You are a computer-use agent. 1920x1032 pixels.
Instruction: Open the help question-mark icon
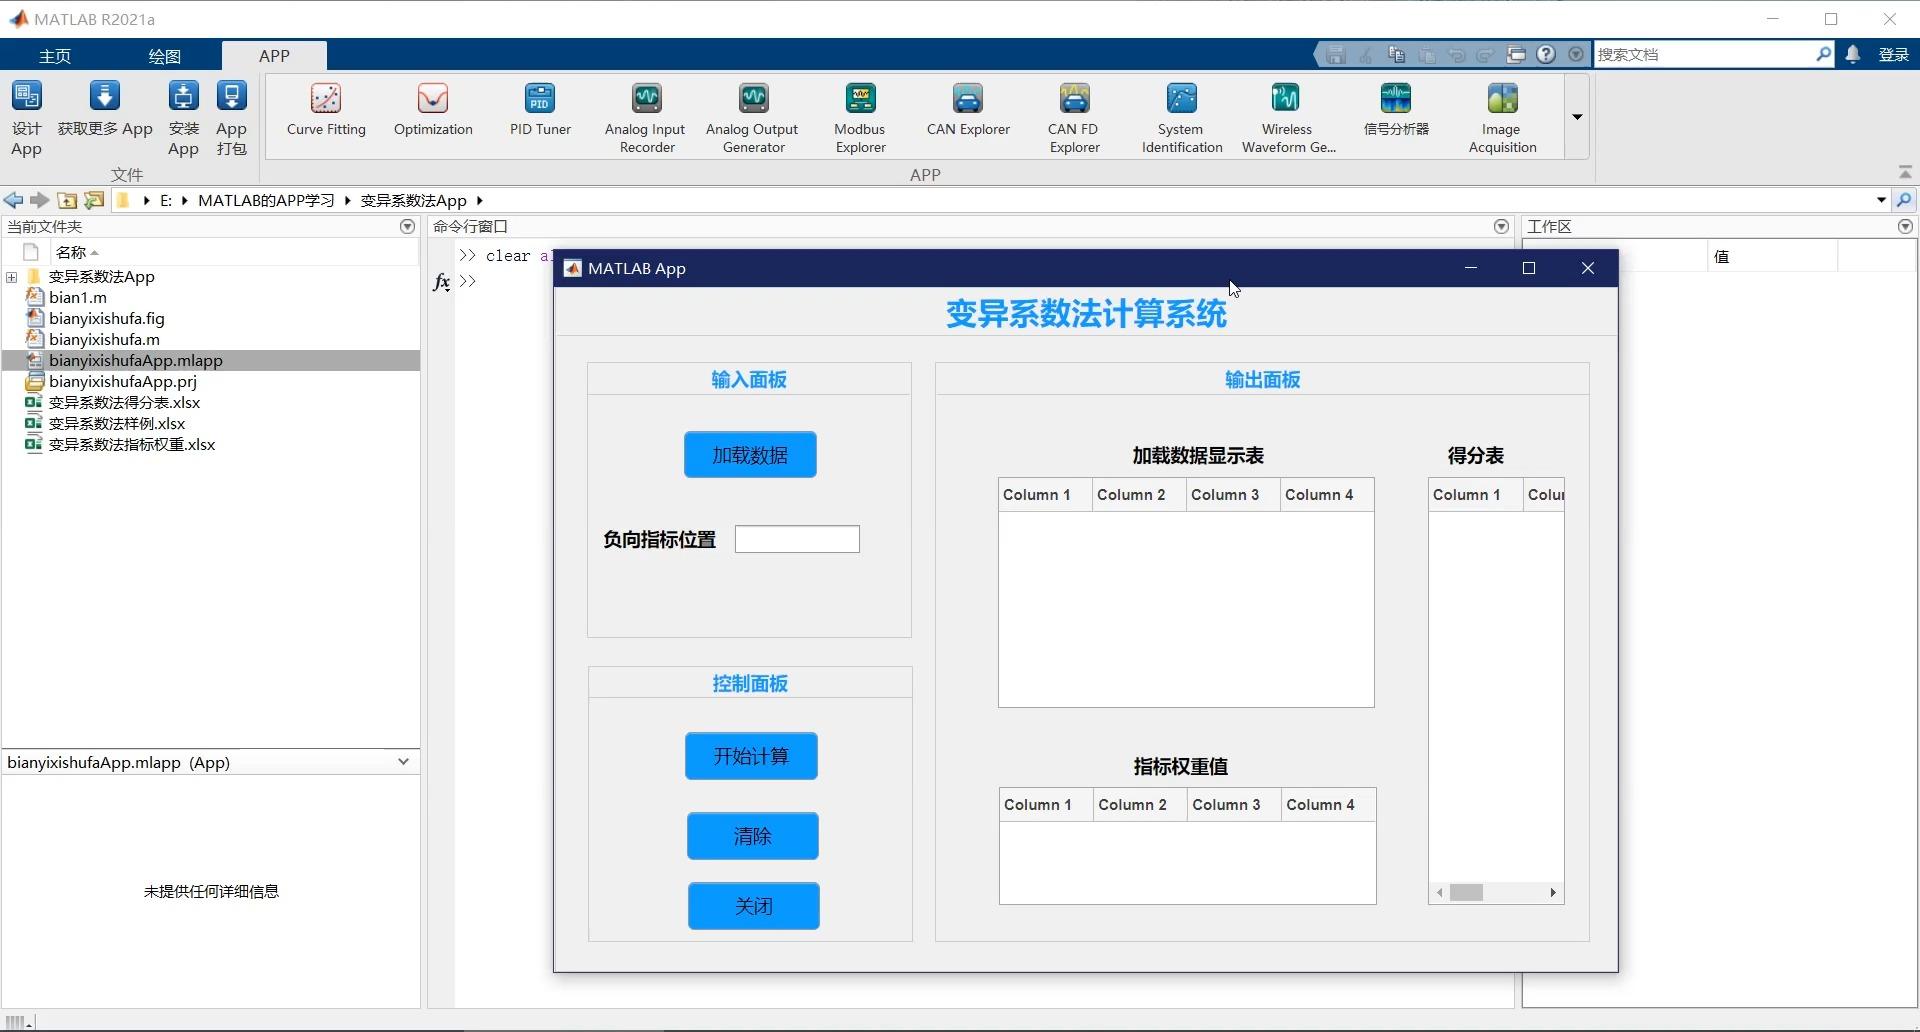tap(1546, 55)
